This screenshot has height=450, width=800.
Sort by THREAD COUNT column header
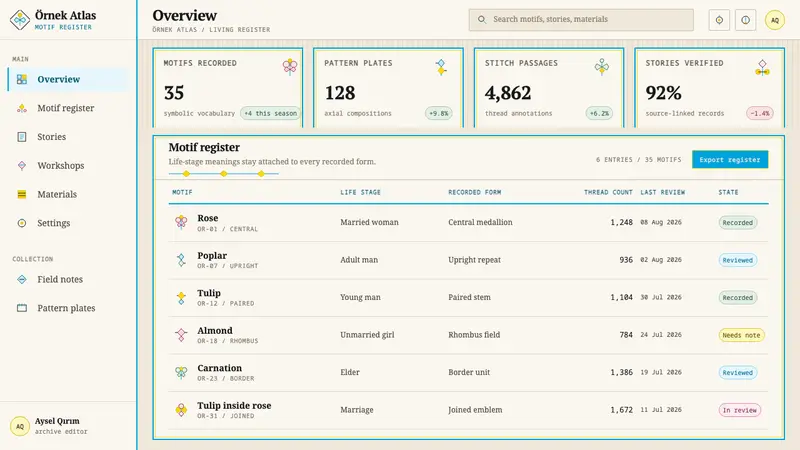click(608, 192)
